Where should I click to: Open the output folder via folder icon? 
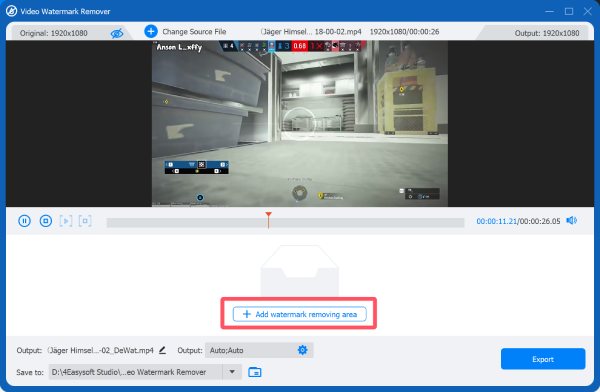point(255,372)
